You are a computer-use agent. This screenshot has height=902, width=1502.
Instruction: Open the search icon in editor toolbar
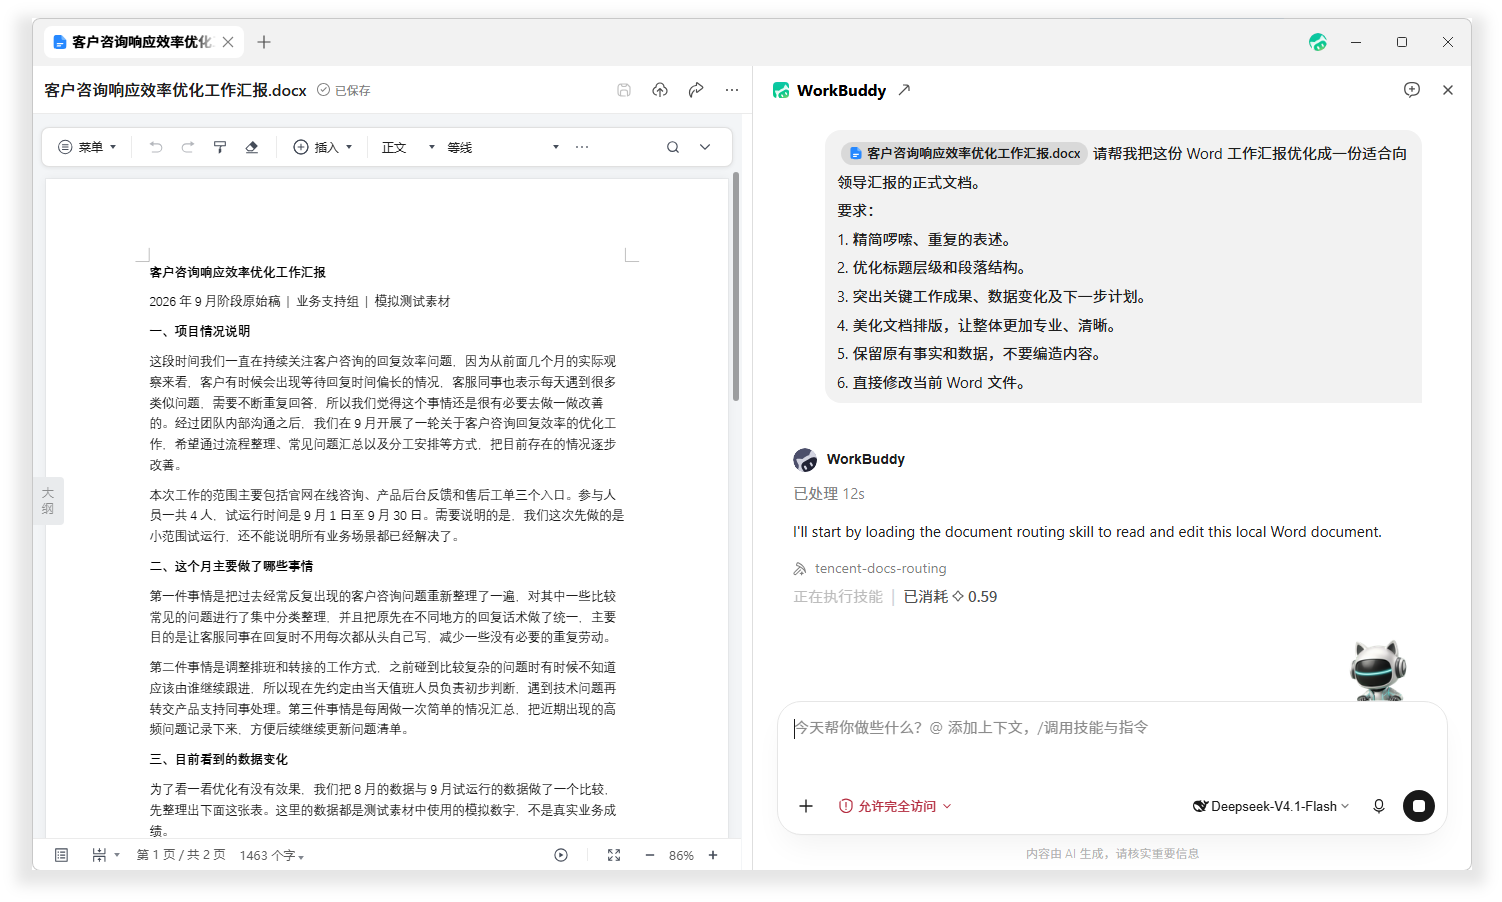click(x=673, y=147)
